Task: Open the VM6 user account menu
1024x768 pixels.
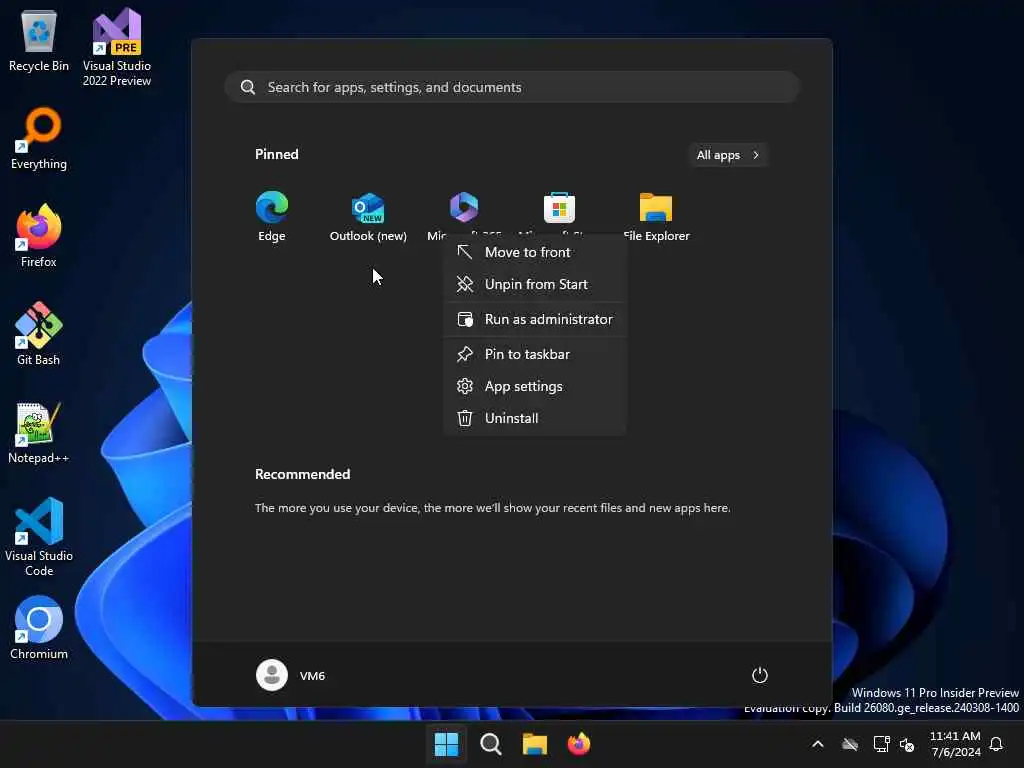Action: tap(291, 675)
